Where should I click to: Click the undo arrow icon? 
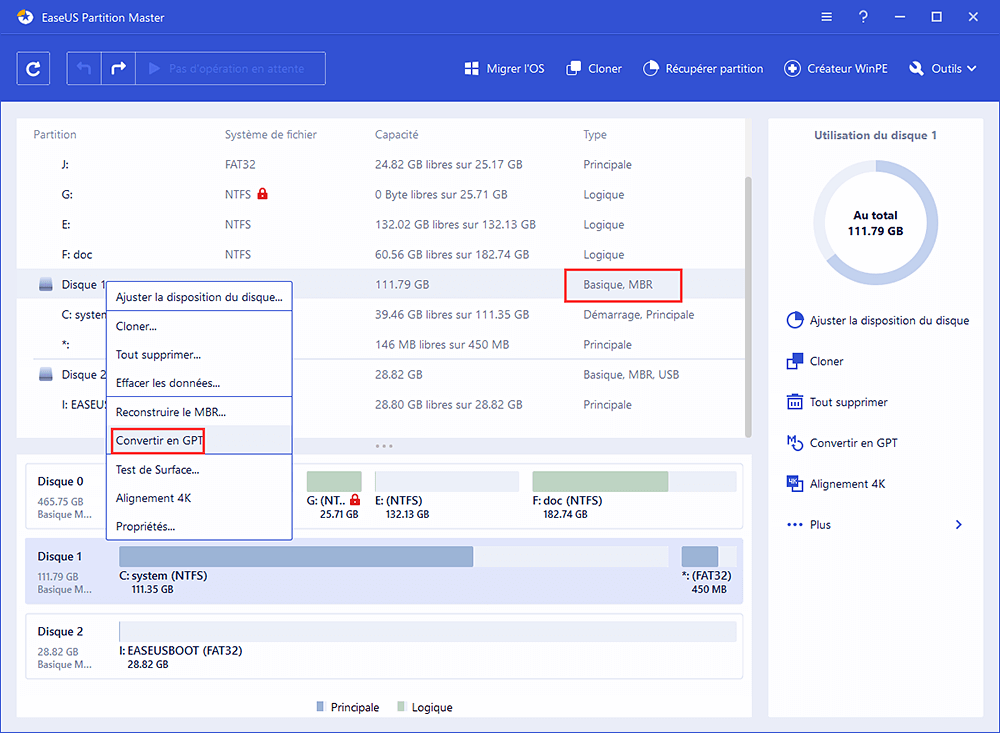click(85, 69)
